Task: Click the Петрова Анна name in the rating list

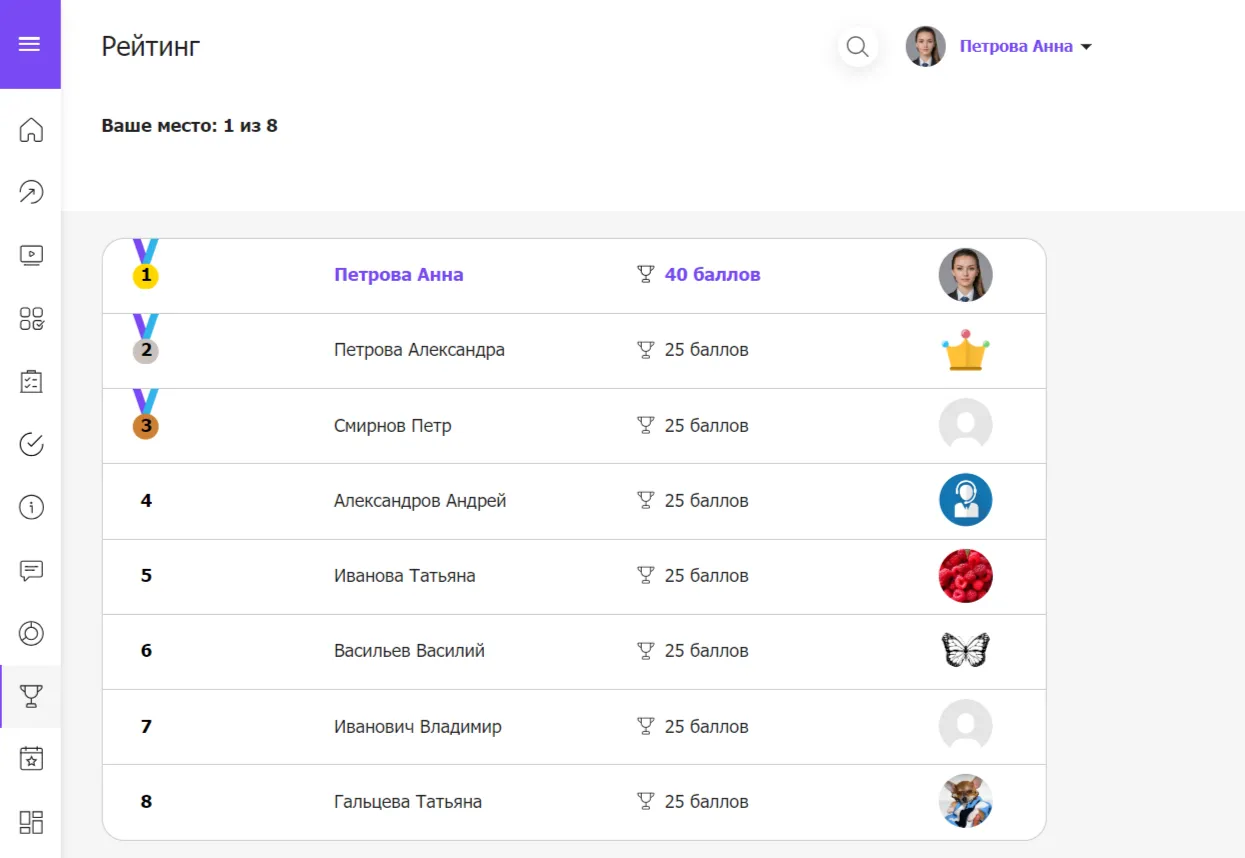Action: [398, 275]
